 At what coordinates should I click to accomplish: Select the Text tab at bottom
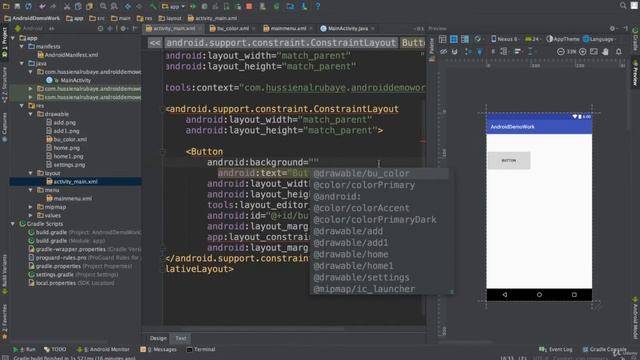click(181, 338)
